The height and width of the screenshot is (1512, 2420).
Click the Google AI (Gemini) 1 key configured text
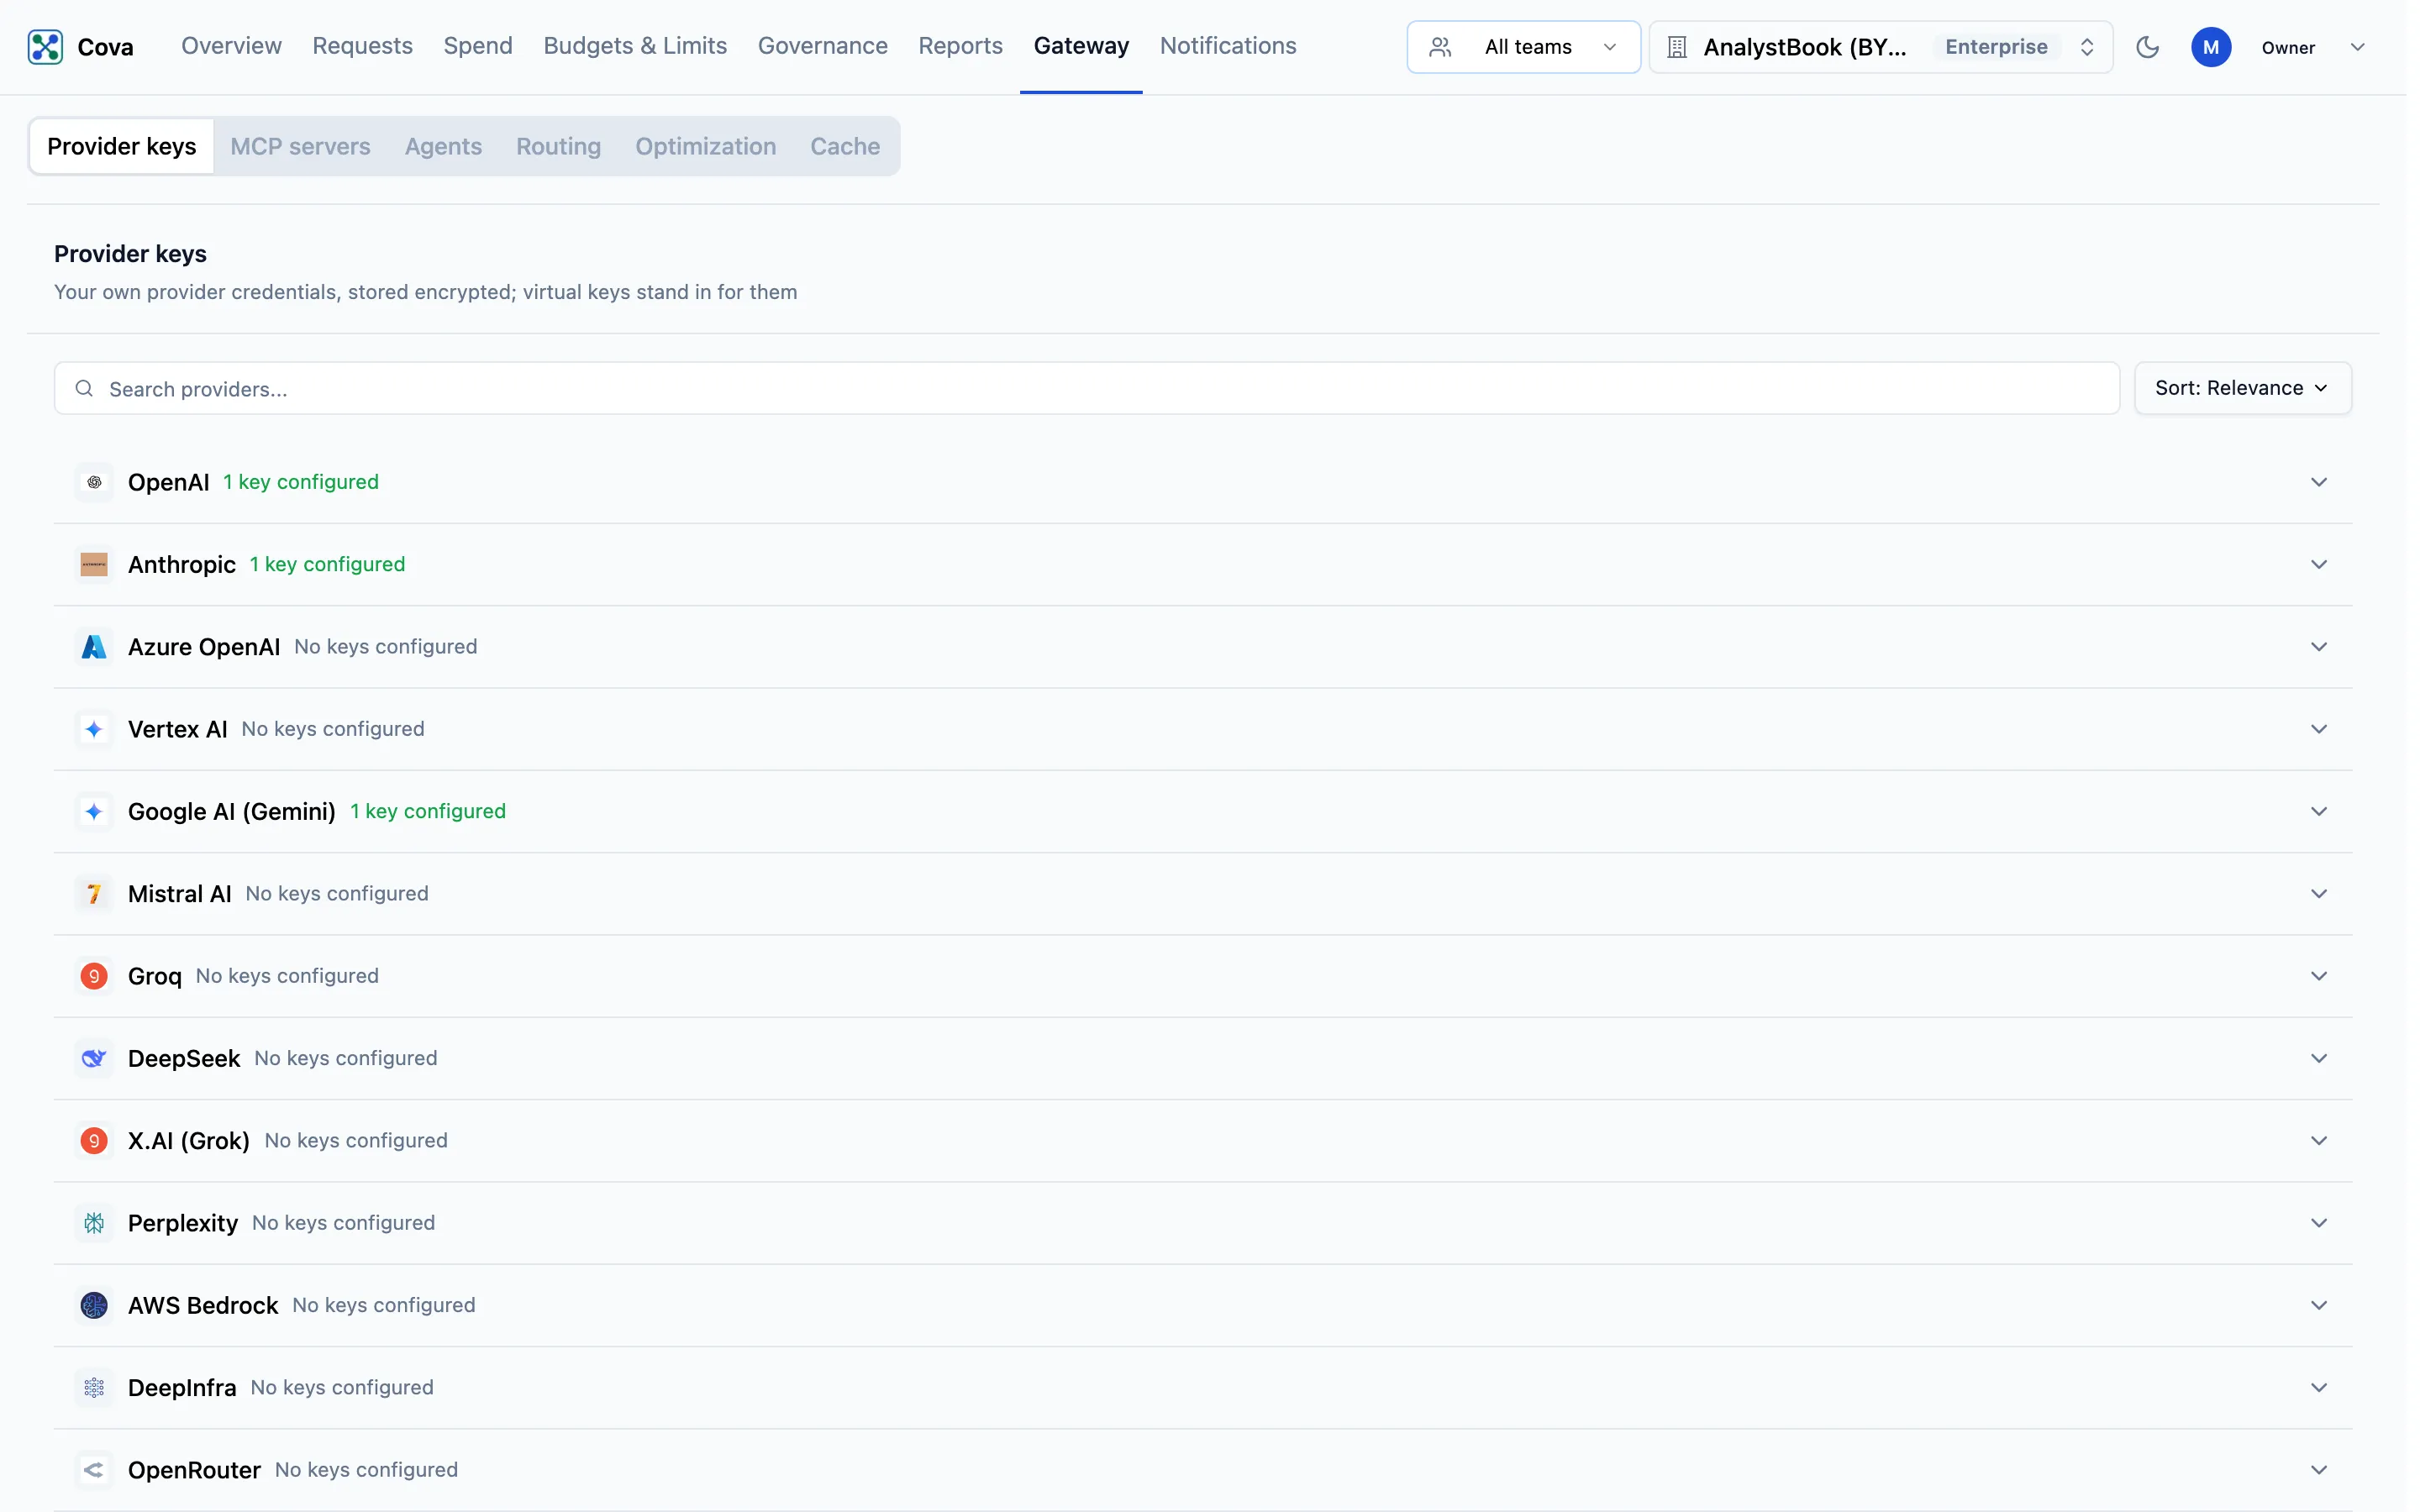coord(428,812)
